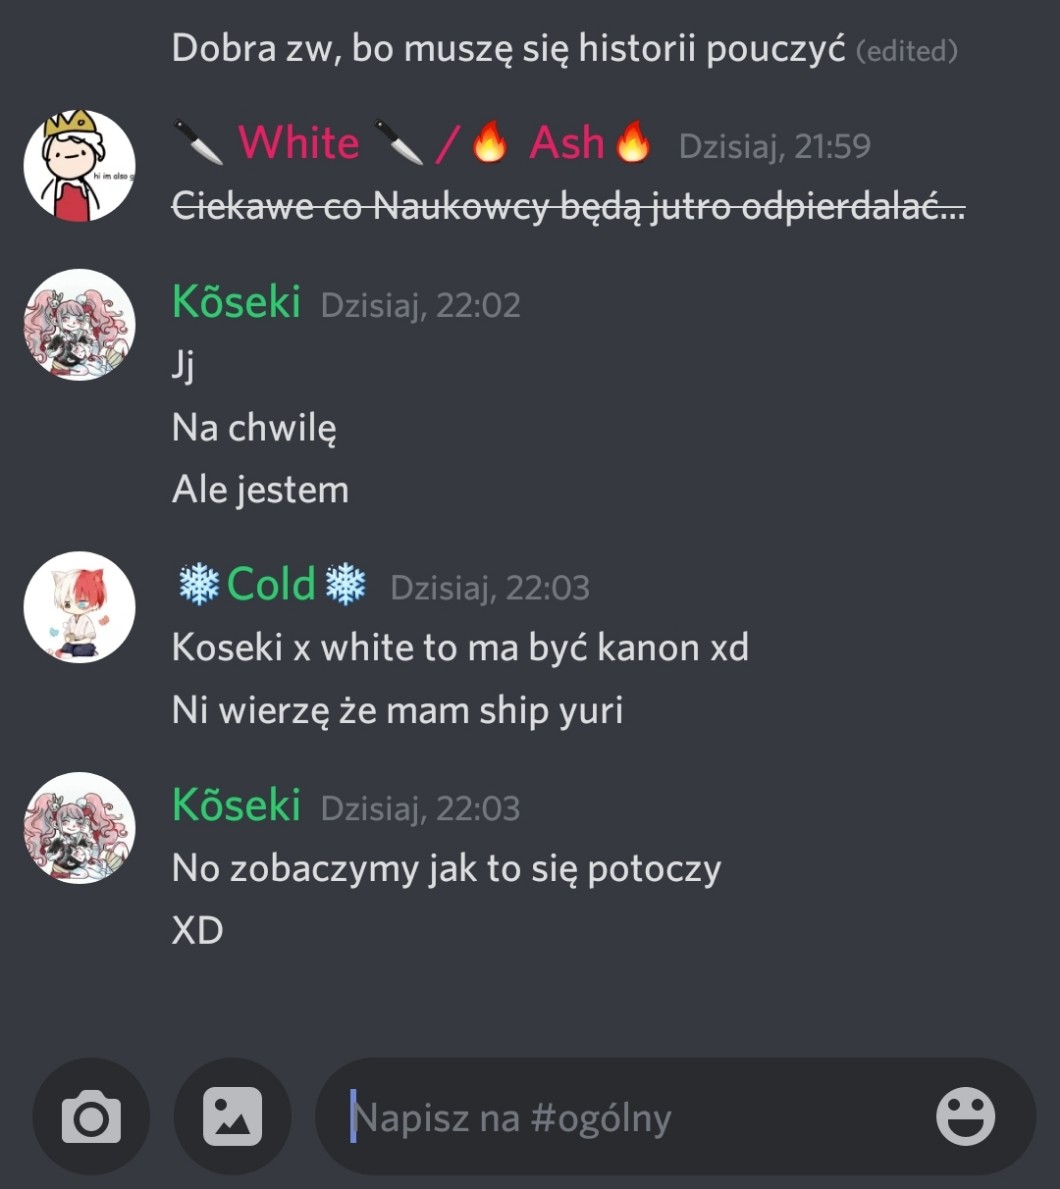Click the strikethrough Ciekawe co Naukowcy message
The image size is (1060, 1189).
(x=569, y=205)
